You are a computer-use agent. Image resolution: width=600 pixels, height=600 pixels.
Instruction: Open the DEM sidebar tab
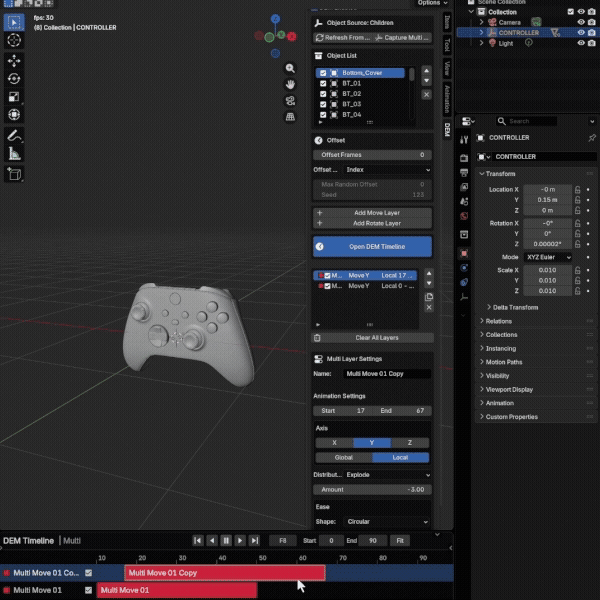447,130
